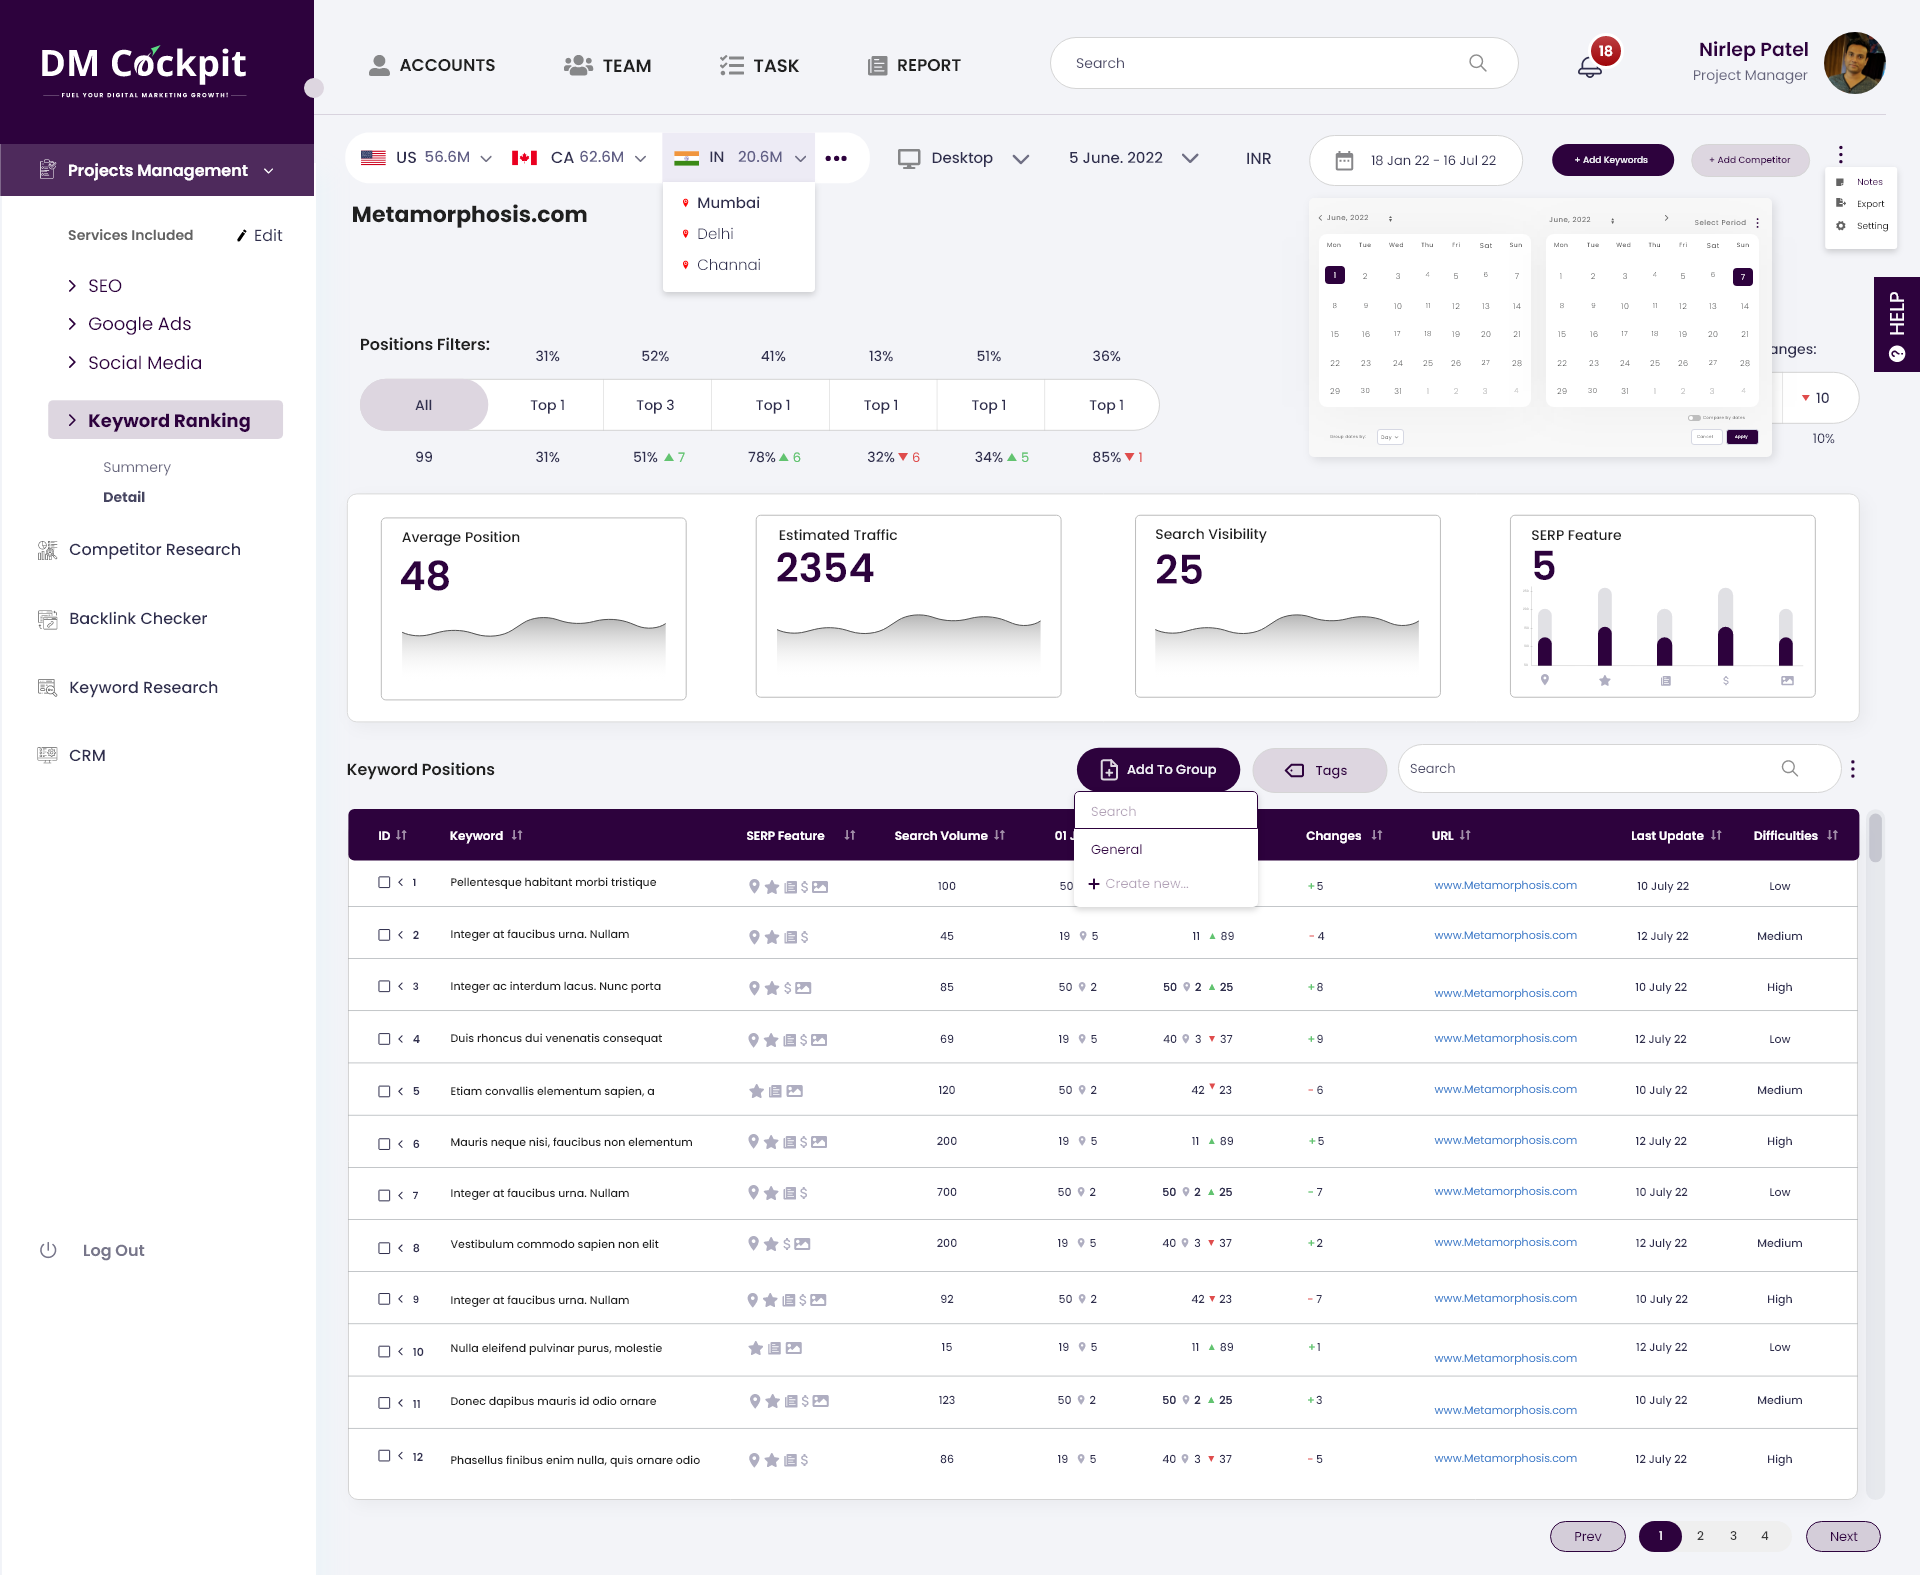1920x1575 pixels.
Task: Click the Log Out power icon
Action: tap(48, 1250)
